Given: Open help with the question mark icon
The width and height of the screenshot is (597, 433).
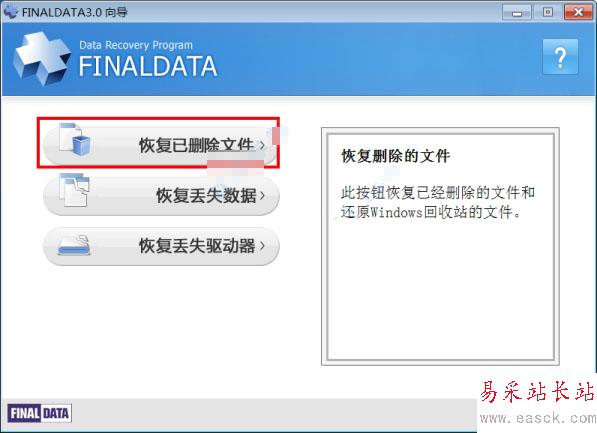Looking at the screenshot, I should (x=560, y=57).
